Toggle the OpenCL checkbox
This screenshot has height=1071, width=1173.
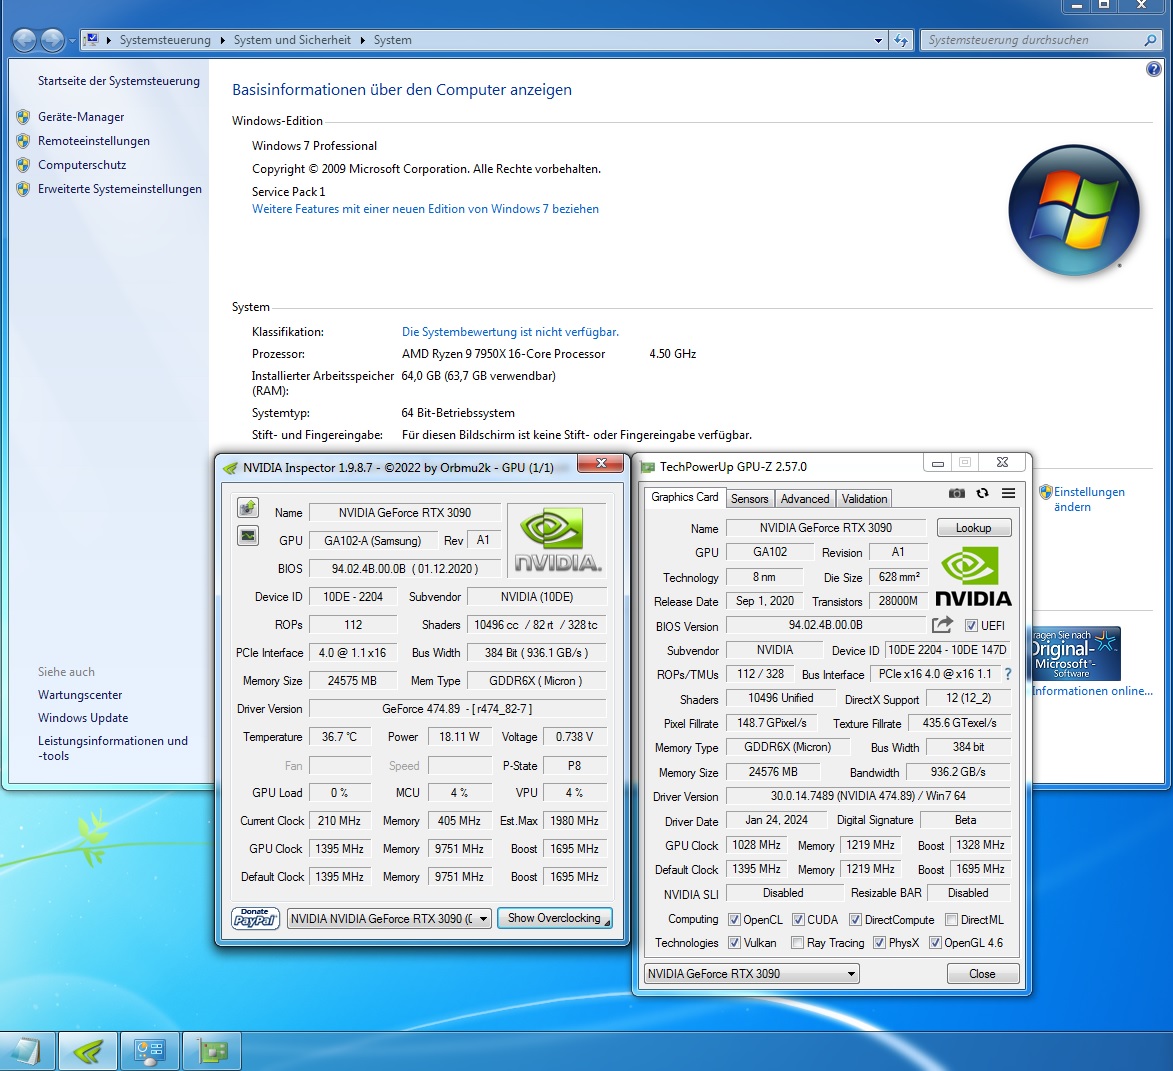[734, 919]
